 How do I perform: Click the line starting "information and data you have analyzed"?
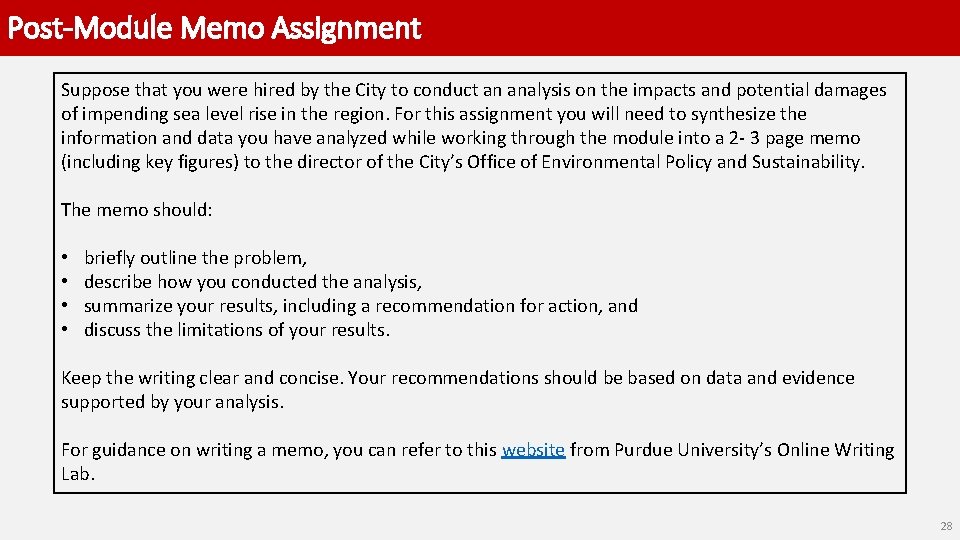(460, 138)
